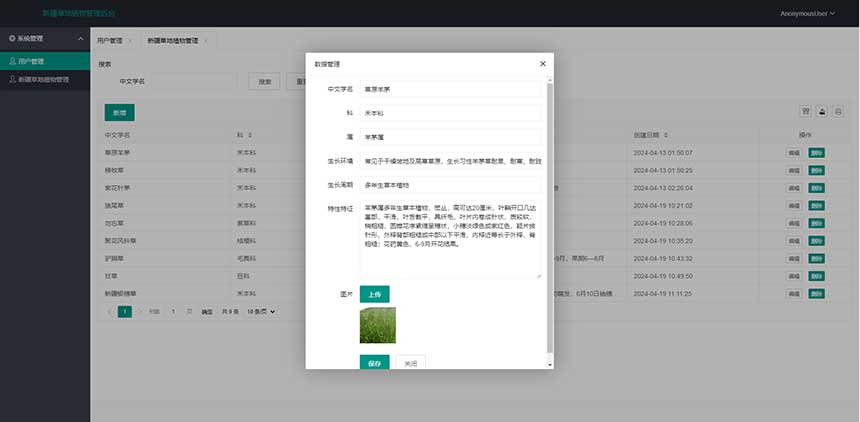Click the export icon in table toolbar

tap(822, 112)
